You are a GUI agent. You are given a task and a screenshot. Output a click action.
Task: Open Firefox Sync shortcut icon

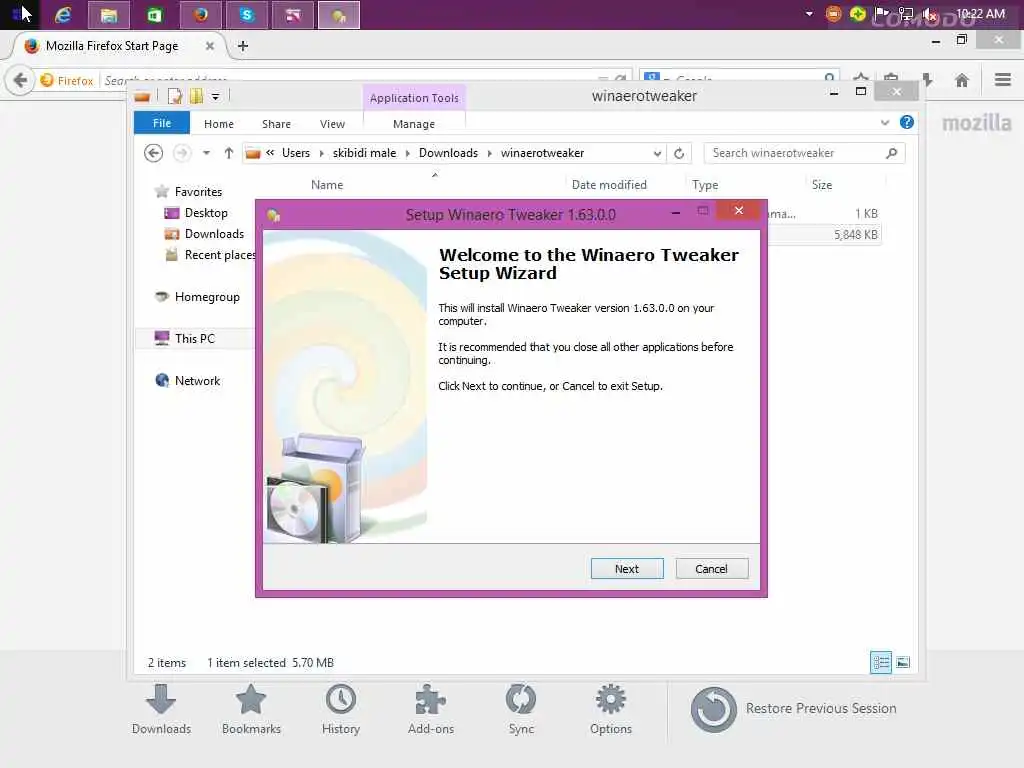[x=520, y=710]
